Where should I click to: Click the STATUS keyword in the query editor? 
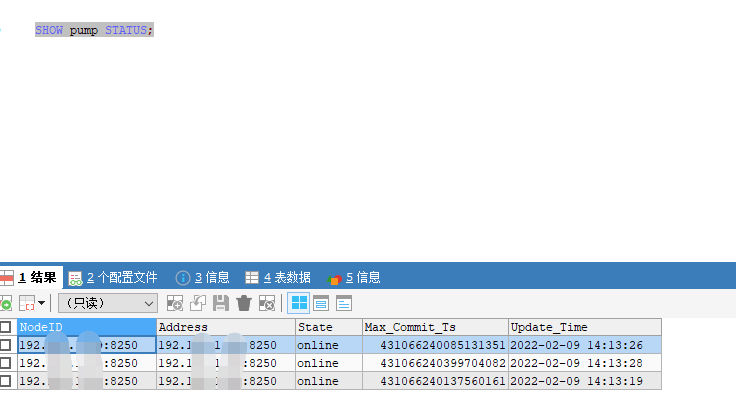tap(126, 30)
